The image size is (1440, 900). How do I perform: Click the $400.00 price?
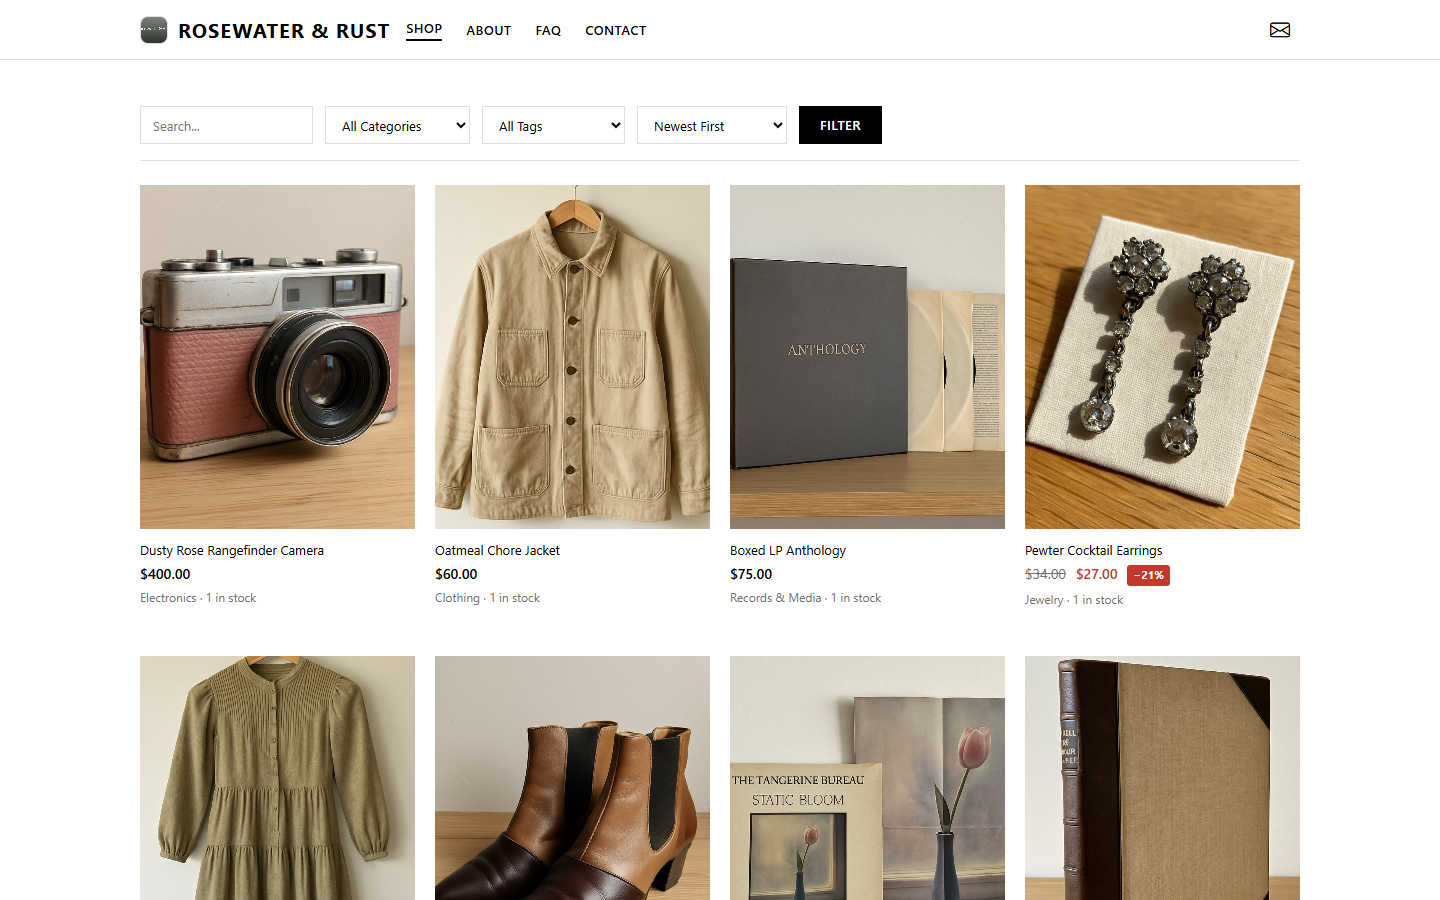coord(165,574)
